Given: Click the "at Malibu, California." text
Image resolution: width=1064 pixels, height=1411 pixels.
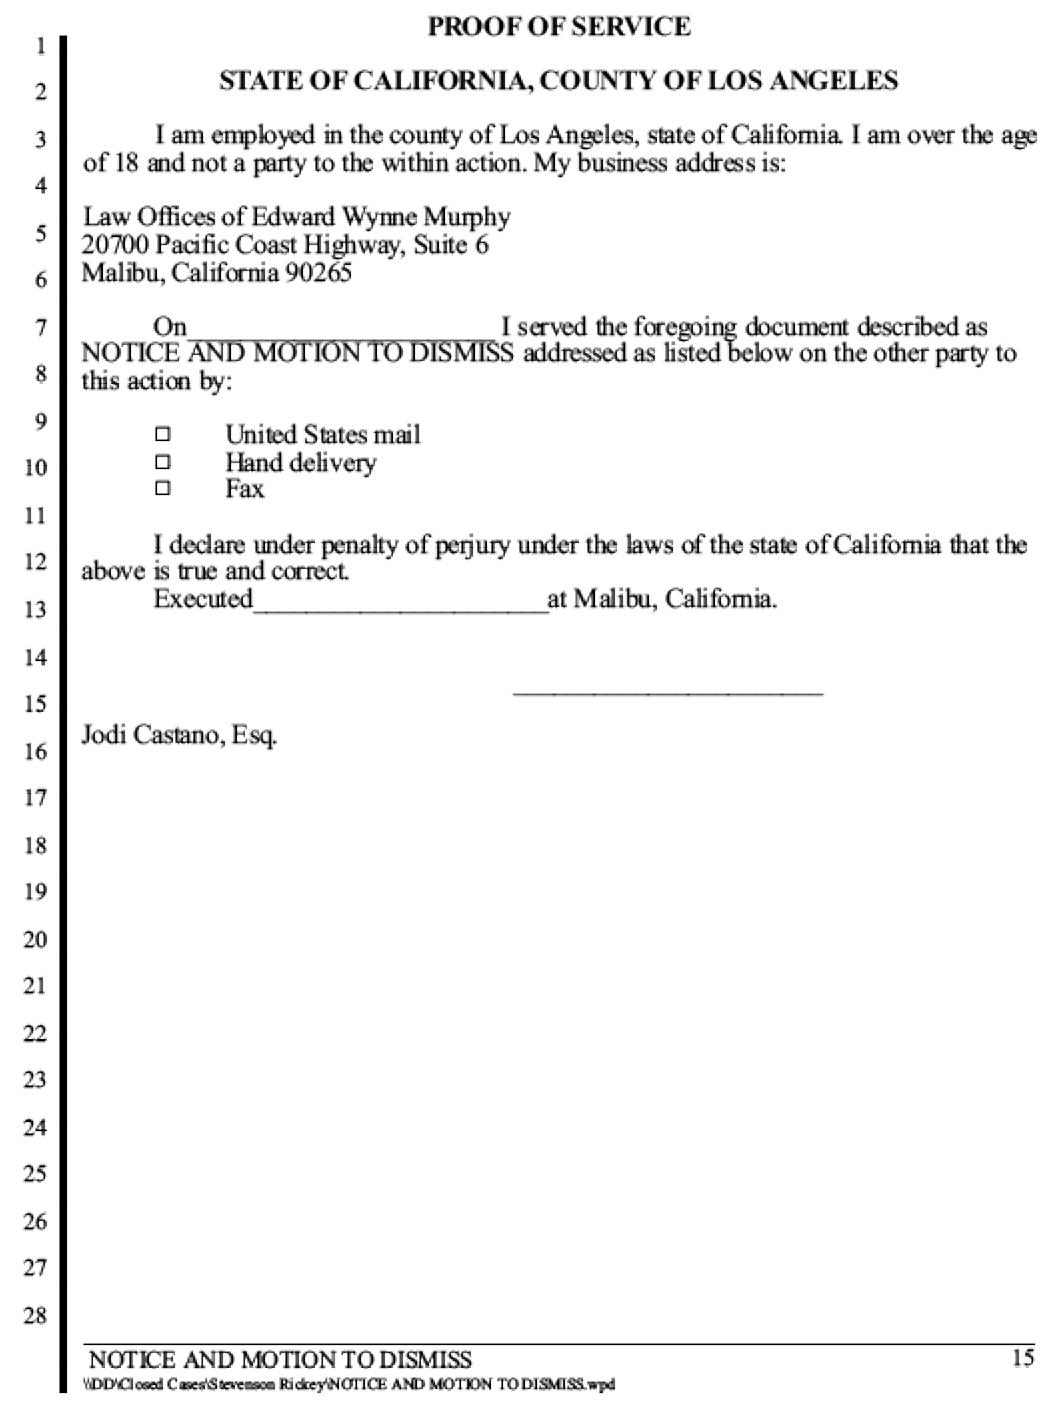Looking at the screenshot, I should (x=662, y=600).
